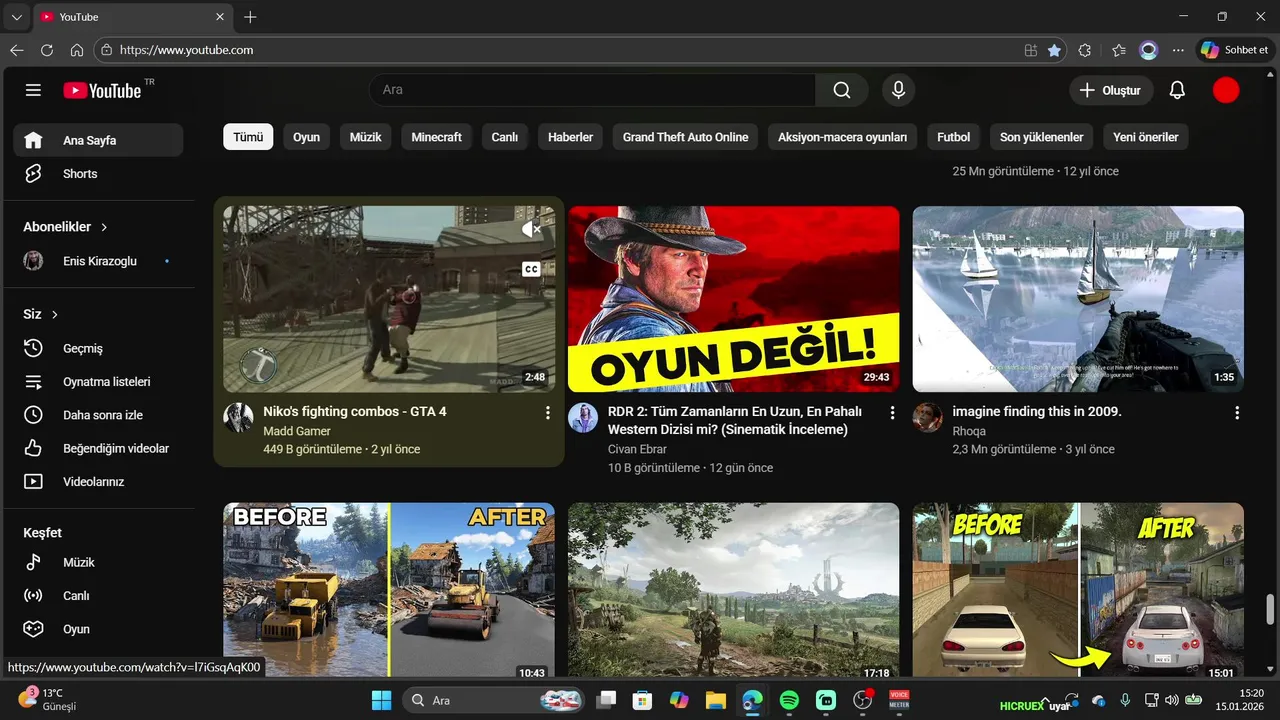Open Canlı under Keşfet sidebar
The height and width of the screenshot is (720, 1280).
pyautogui.click(x=98, y=596)
